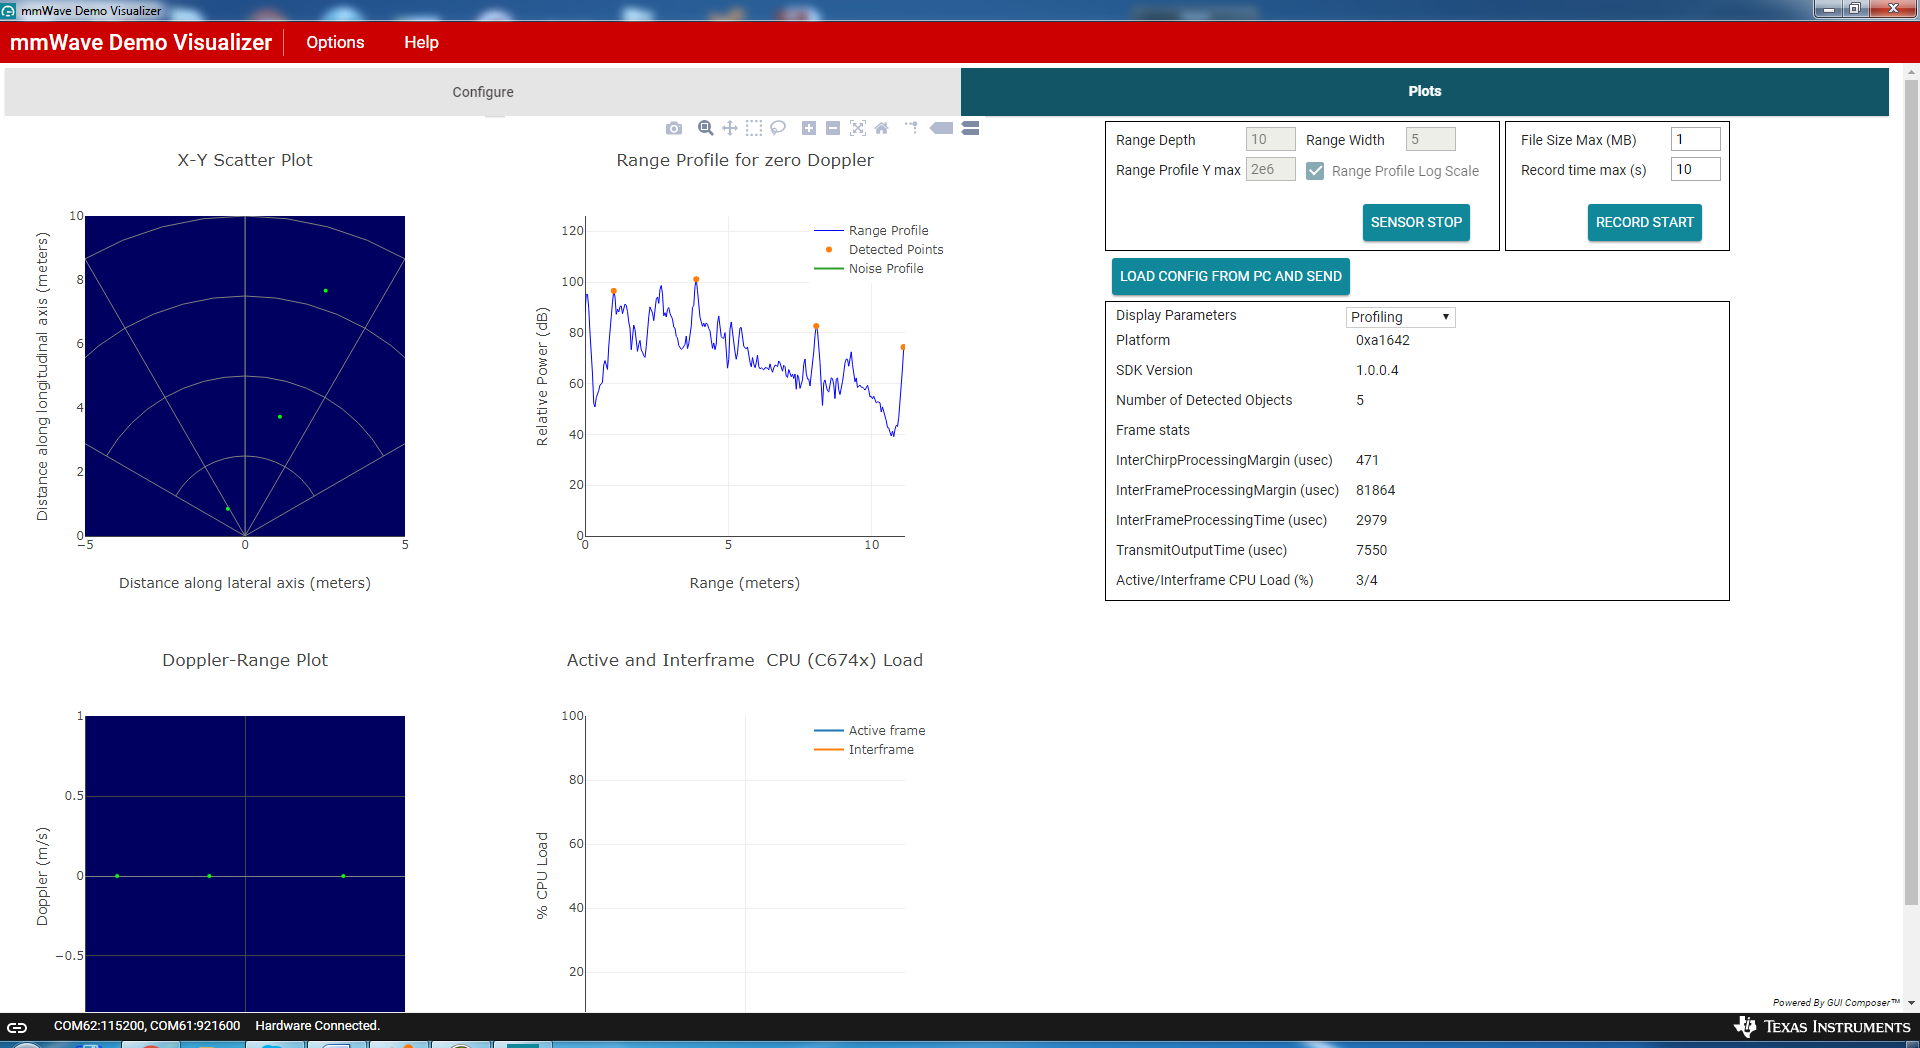This screenshot has width=1920, height=1048.
Task: Toggle Range Profile Log Scale checkbox
Action: (1315, 171)
